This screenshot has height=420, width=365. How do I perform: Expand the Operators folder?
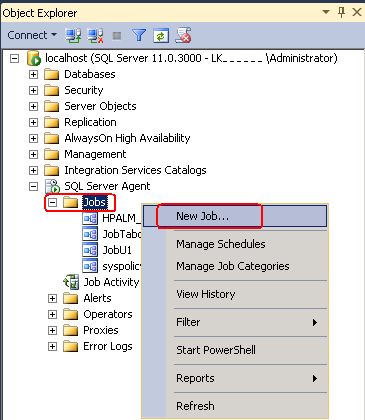point(52,314)
